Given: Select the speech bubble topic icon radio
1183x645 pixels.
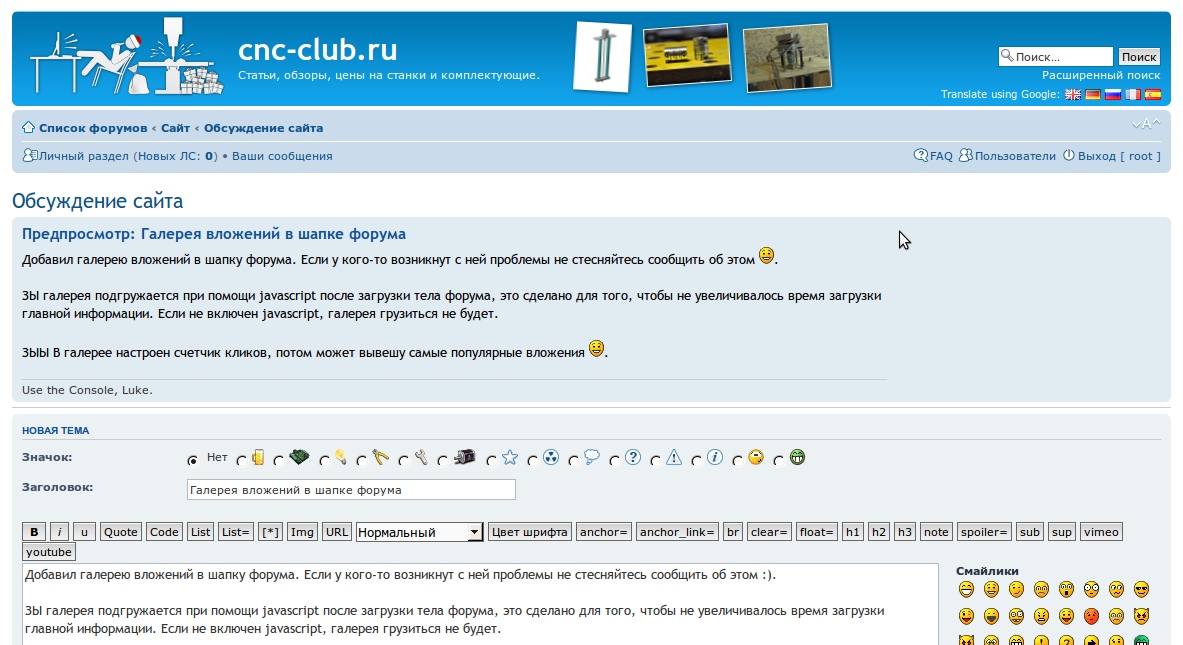Looking at the screenshot, I should [x=573, y=460].
